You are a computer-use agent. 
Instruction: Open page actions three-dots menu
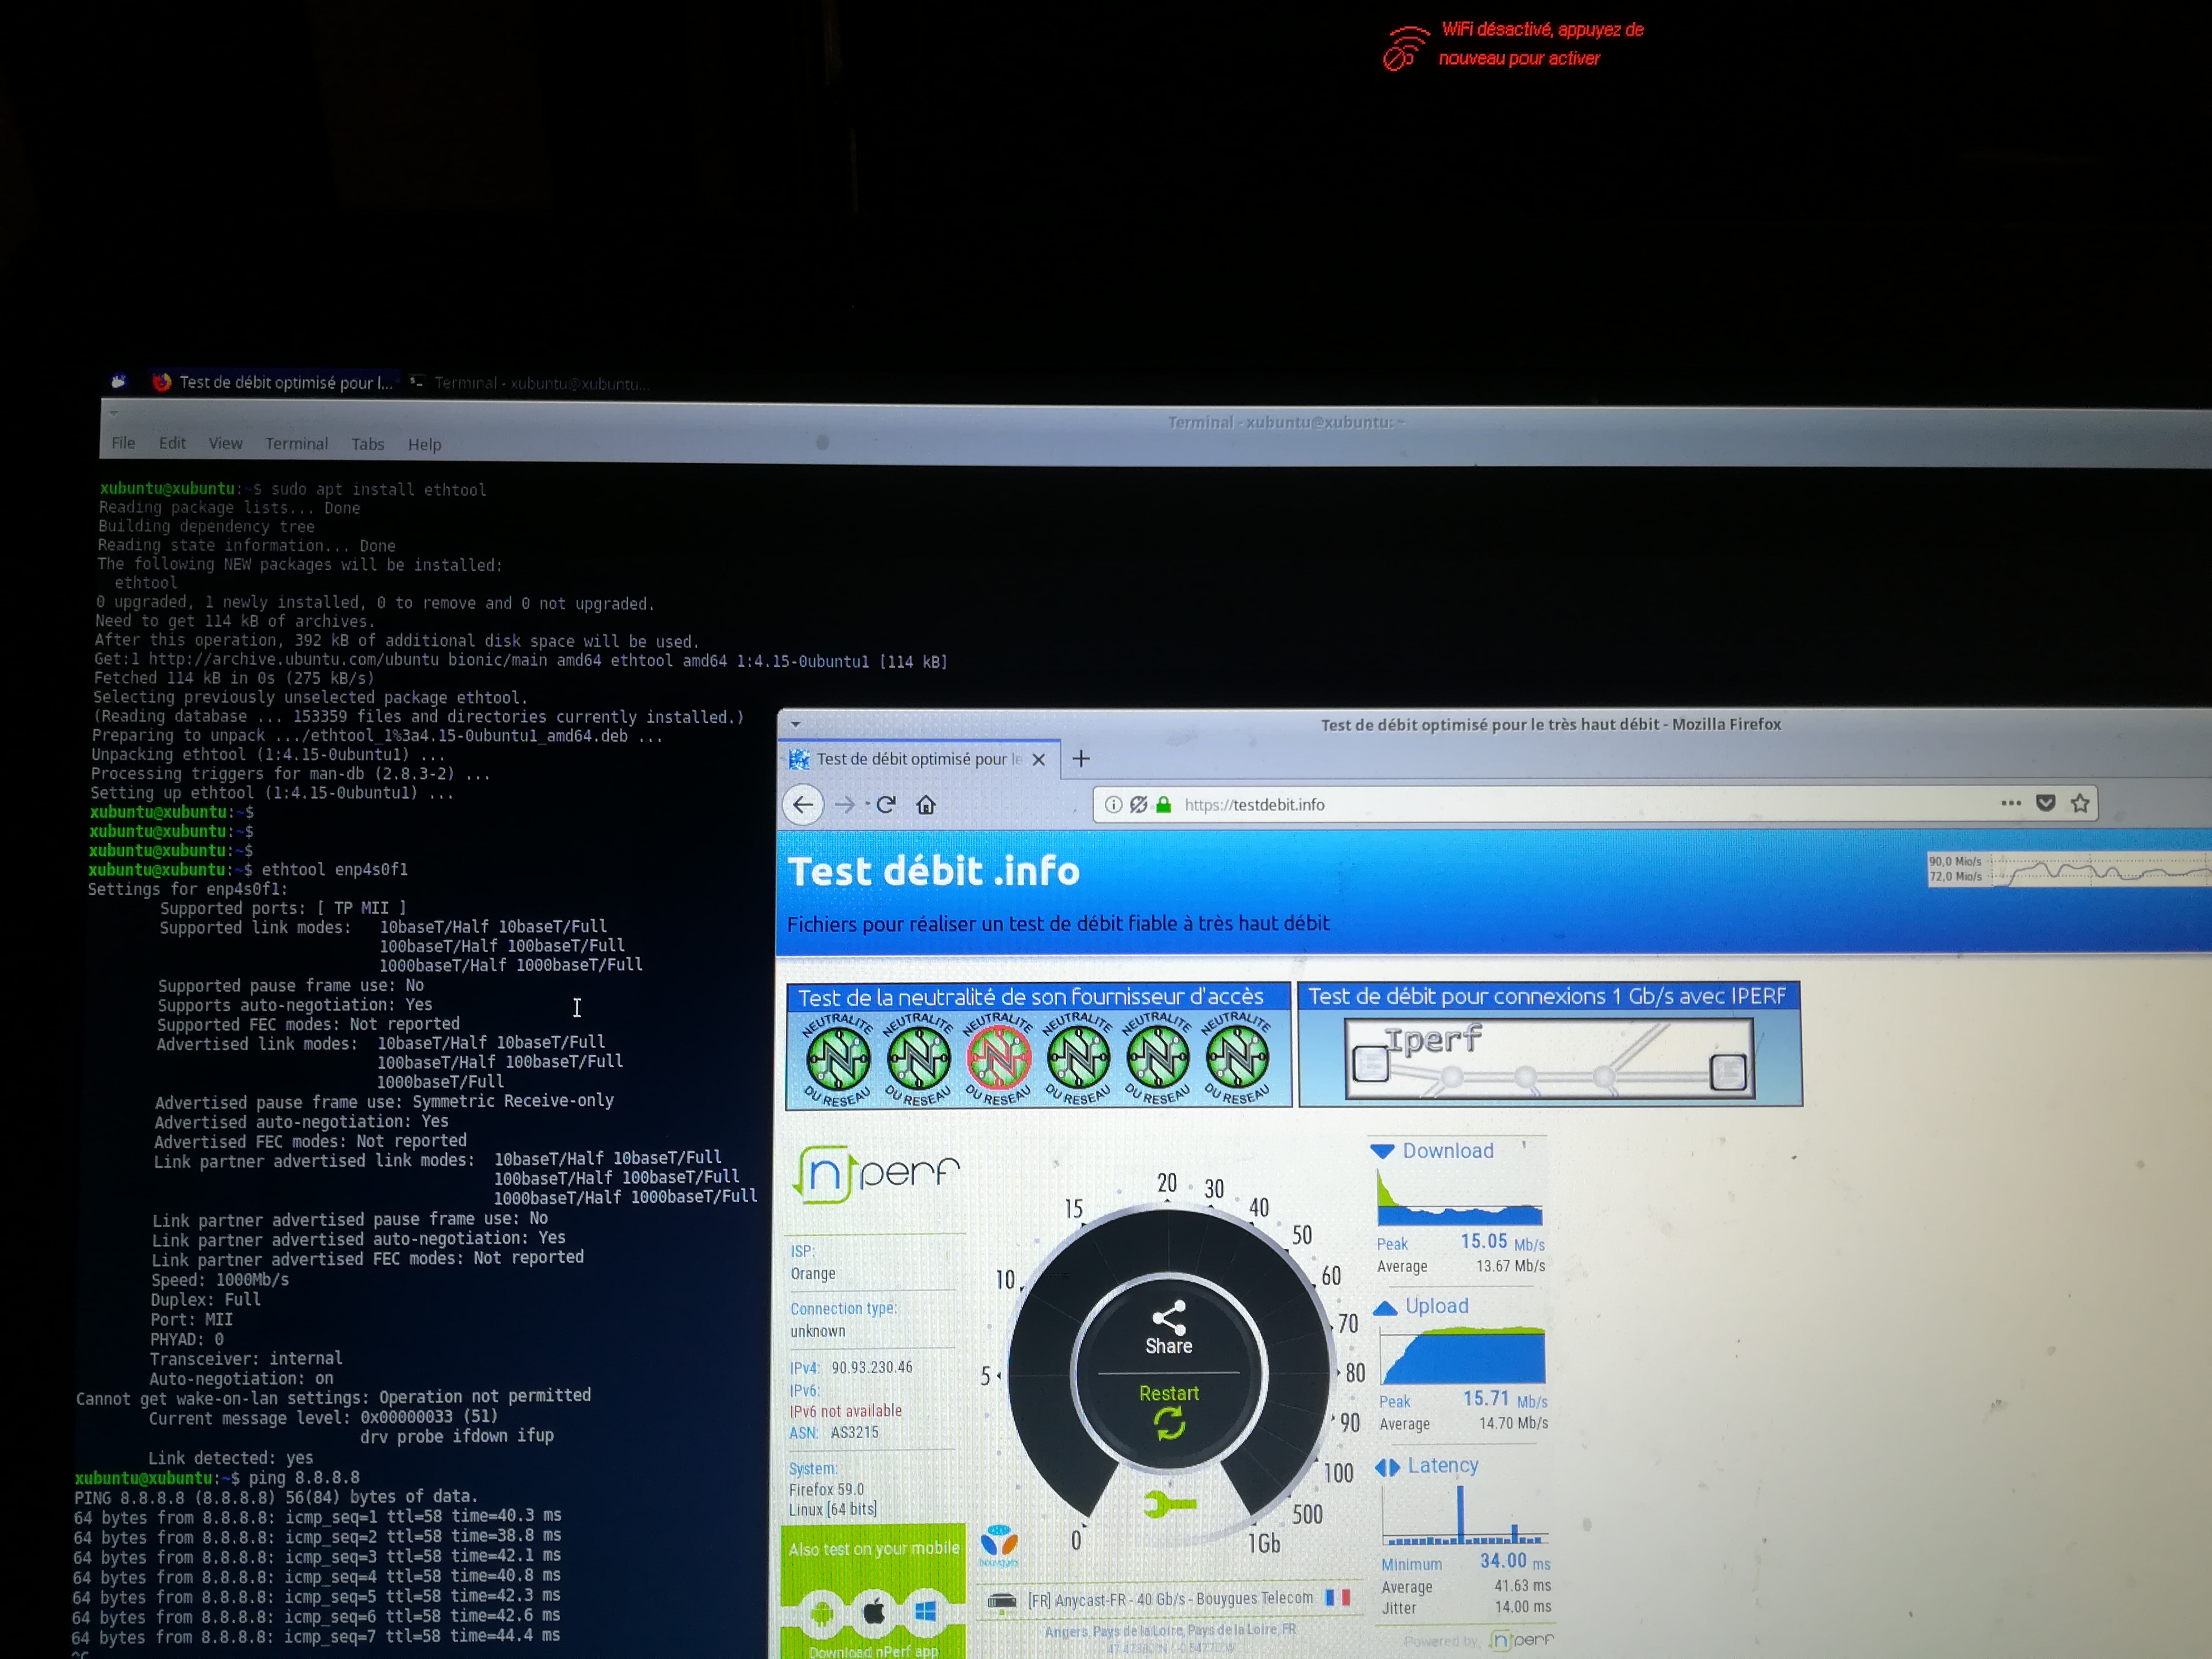(x=2011, y=804)
